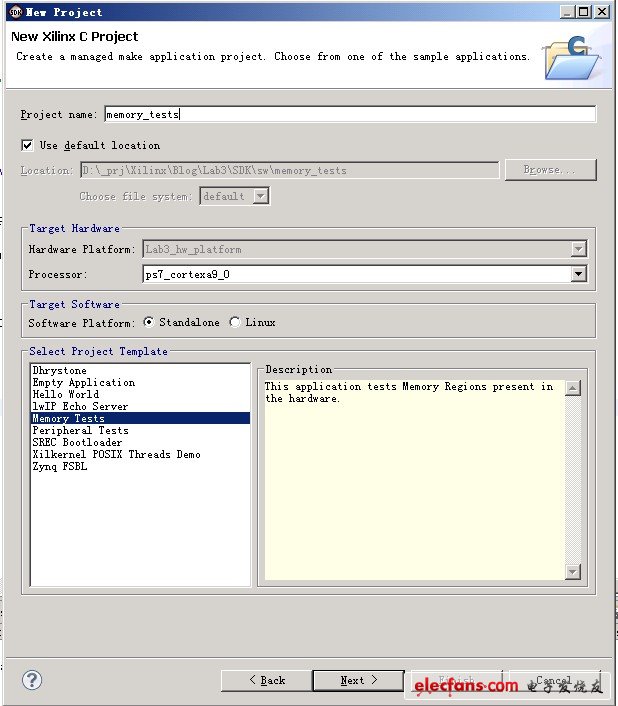The image size is (618, 706).
Task: Open the Hardware Platform dropdown
Action: (578, 249)
